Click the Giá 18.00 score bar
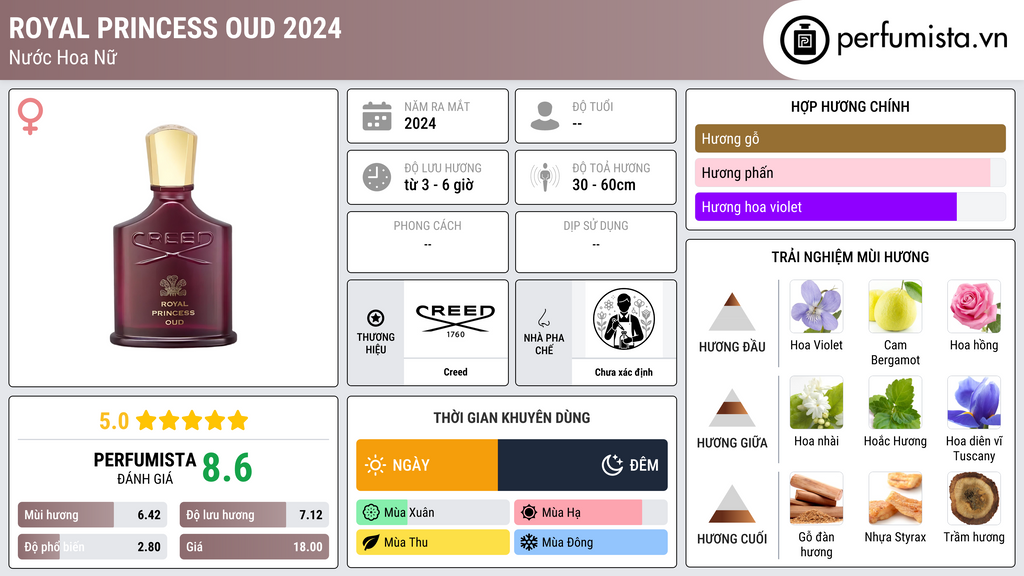The image size is (1024, 576). tap(254, 547)
